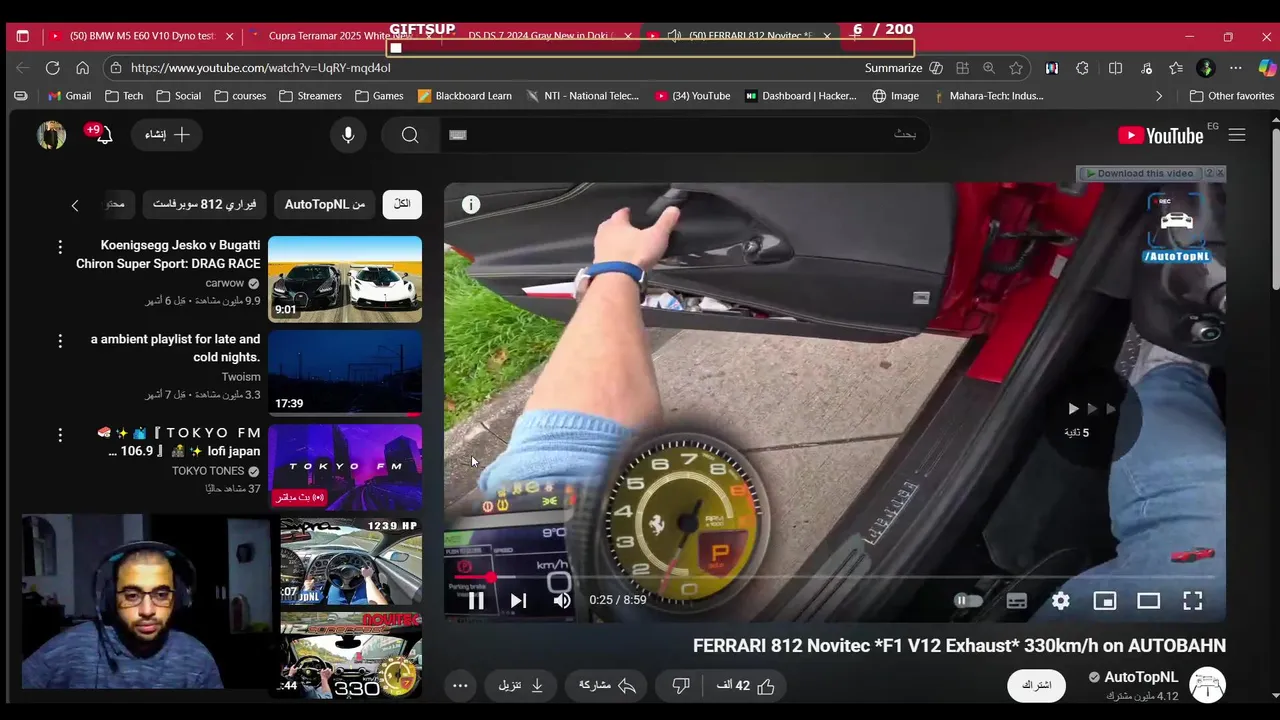Viewport: 1280px width, 720px height.
Task: Click the Download (تنزيل) button
Action: coord(521,686)
